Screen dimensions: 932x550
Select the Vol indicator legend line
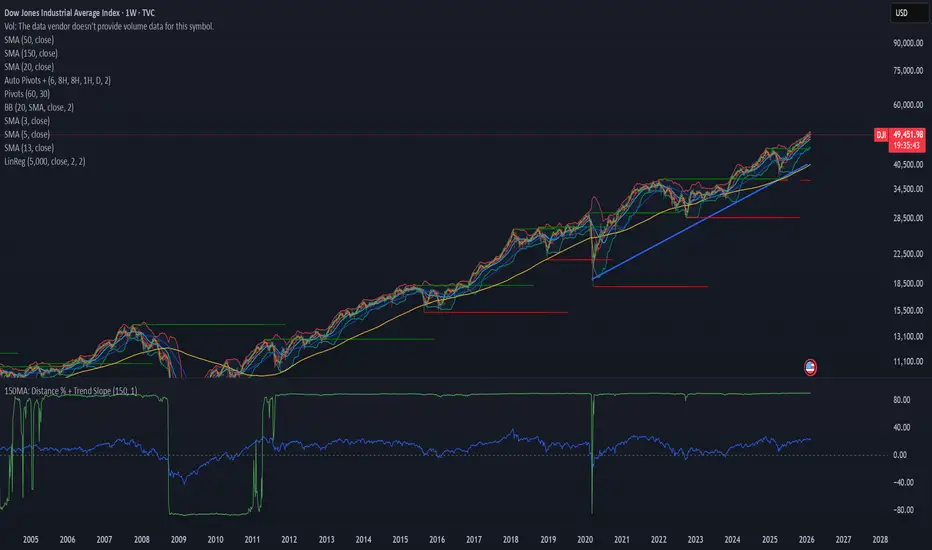109,26
